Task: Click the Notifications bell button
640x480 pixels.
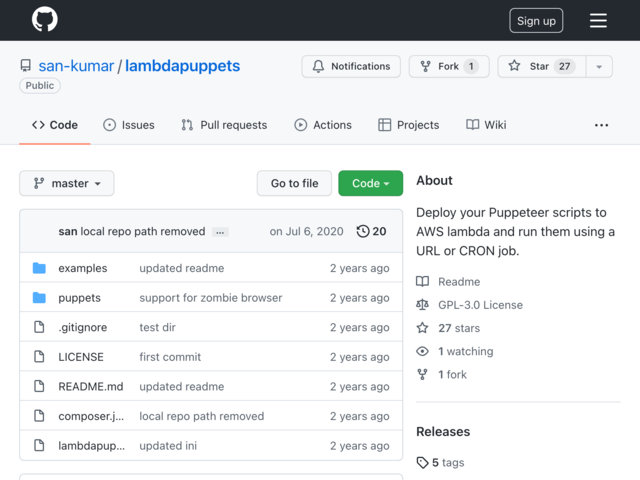Action: [351, 66]
